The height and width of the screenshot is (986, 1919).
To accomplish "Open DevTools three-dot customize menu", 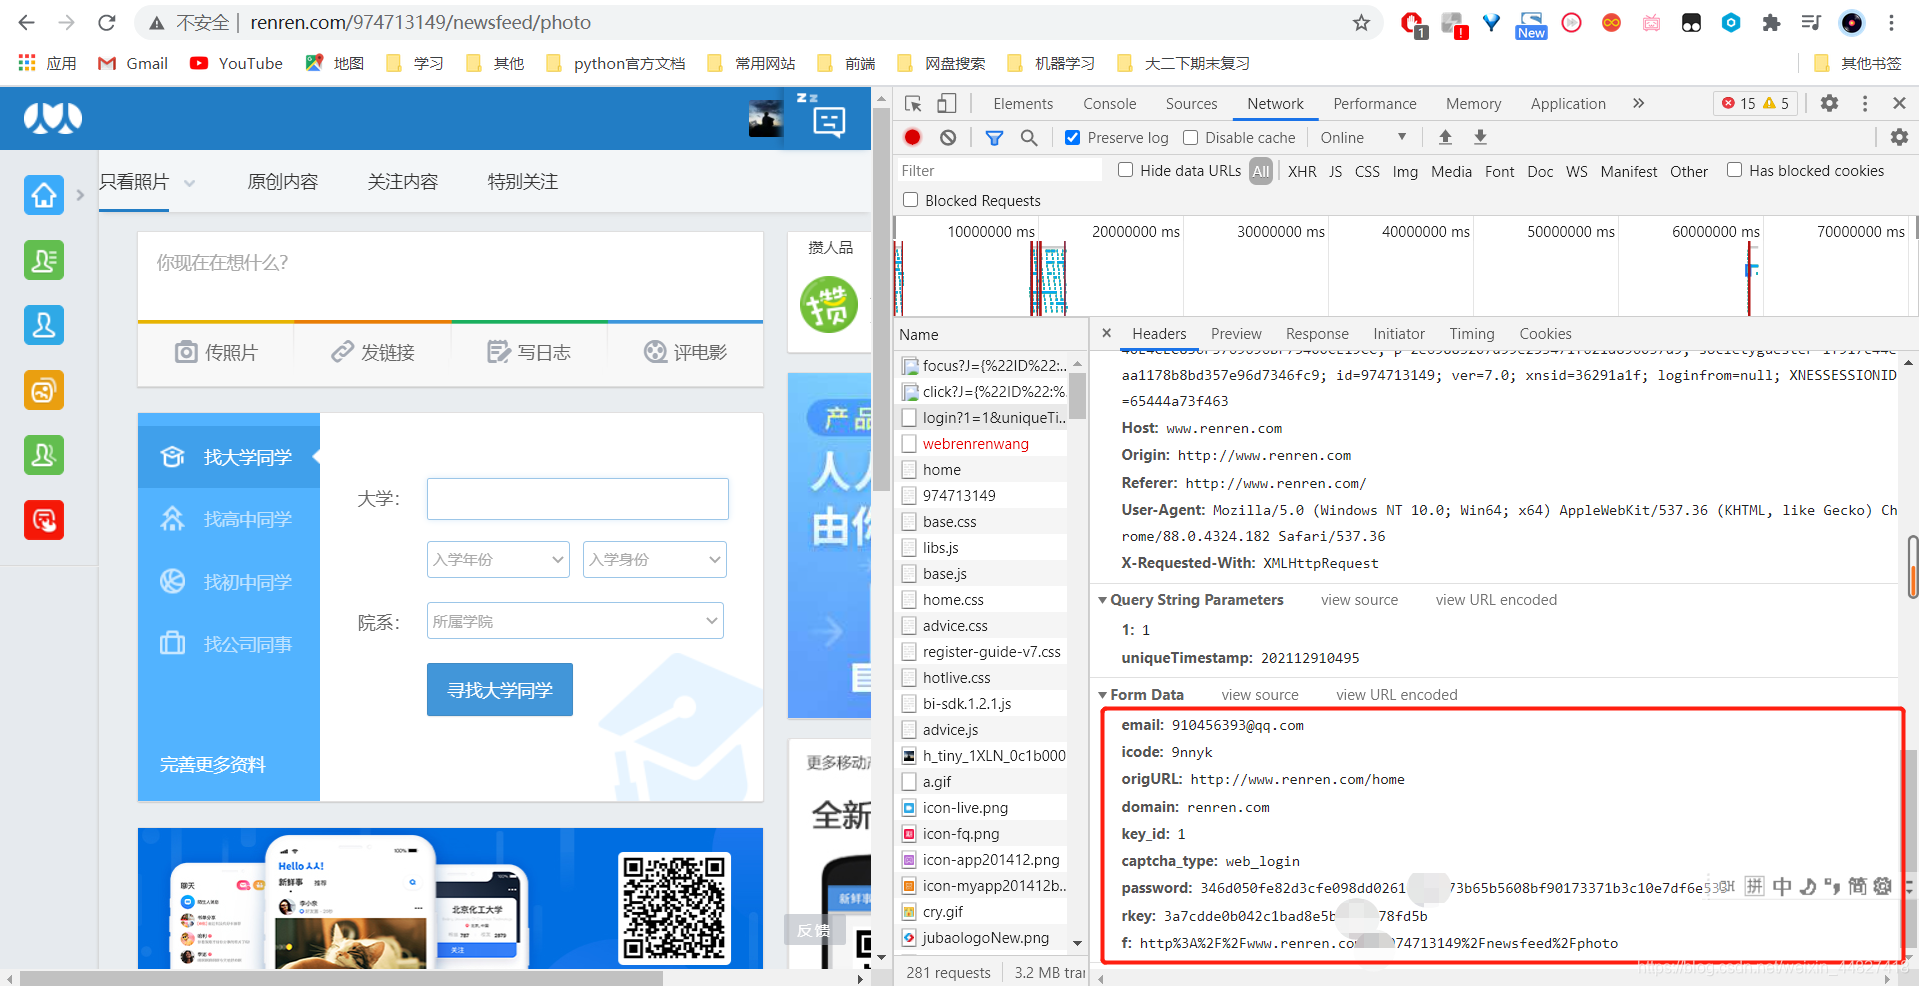I will (x=1865, y=103).
